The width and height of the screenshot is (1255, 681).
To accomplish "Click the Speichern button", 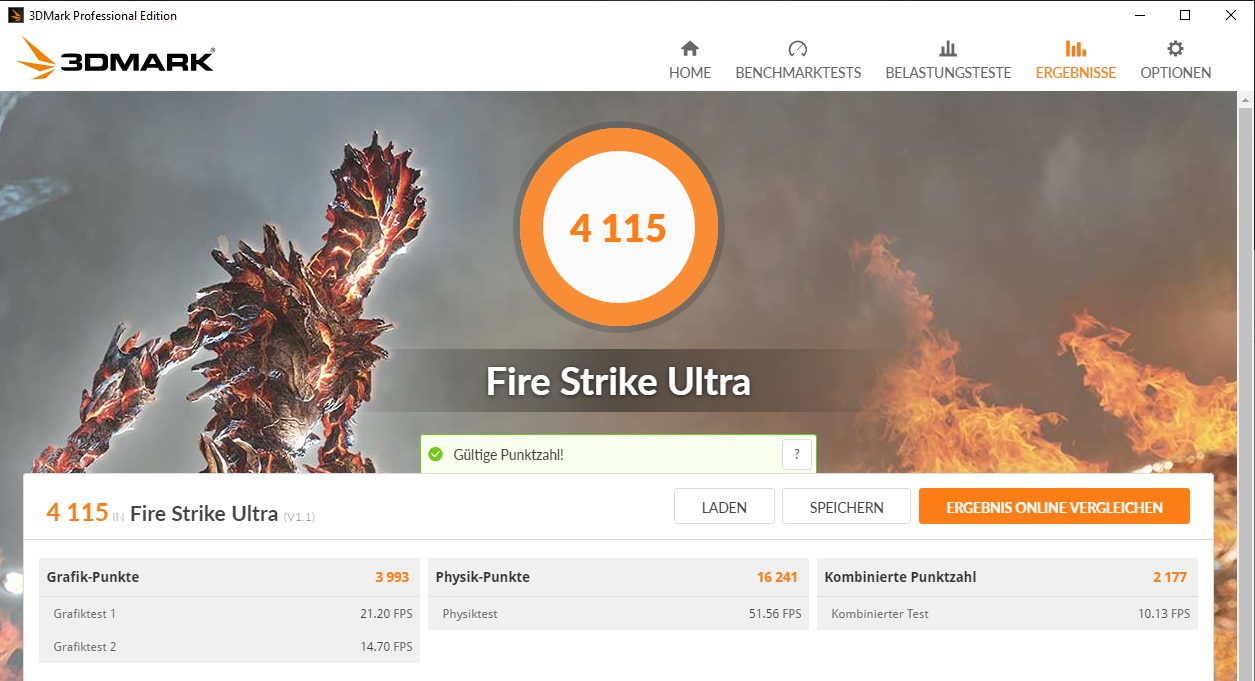I will click(x=846, y=507).
